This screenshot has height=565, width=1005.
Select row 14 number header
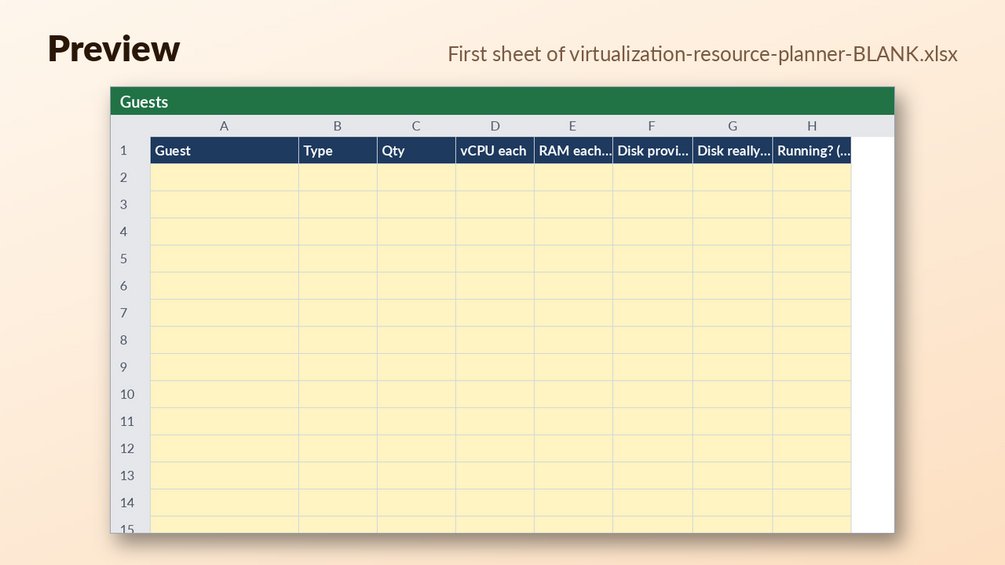pos(130,503)
